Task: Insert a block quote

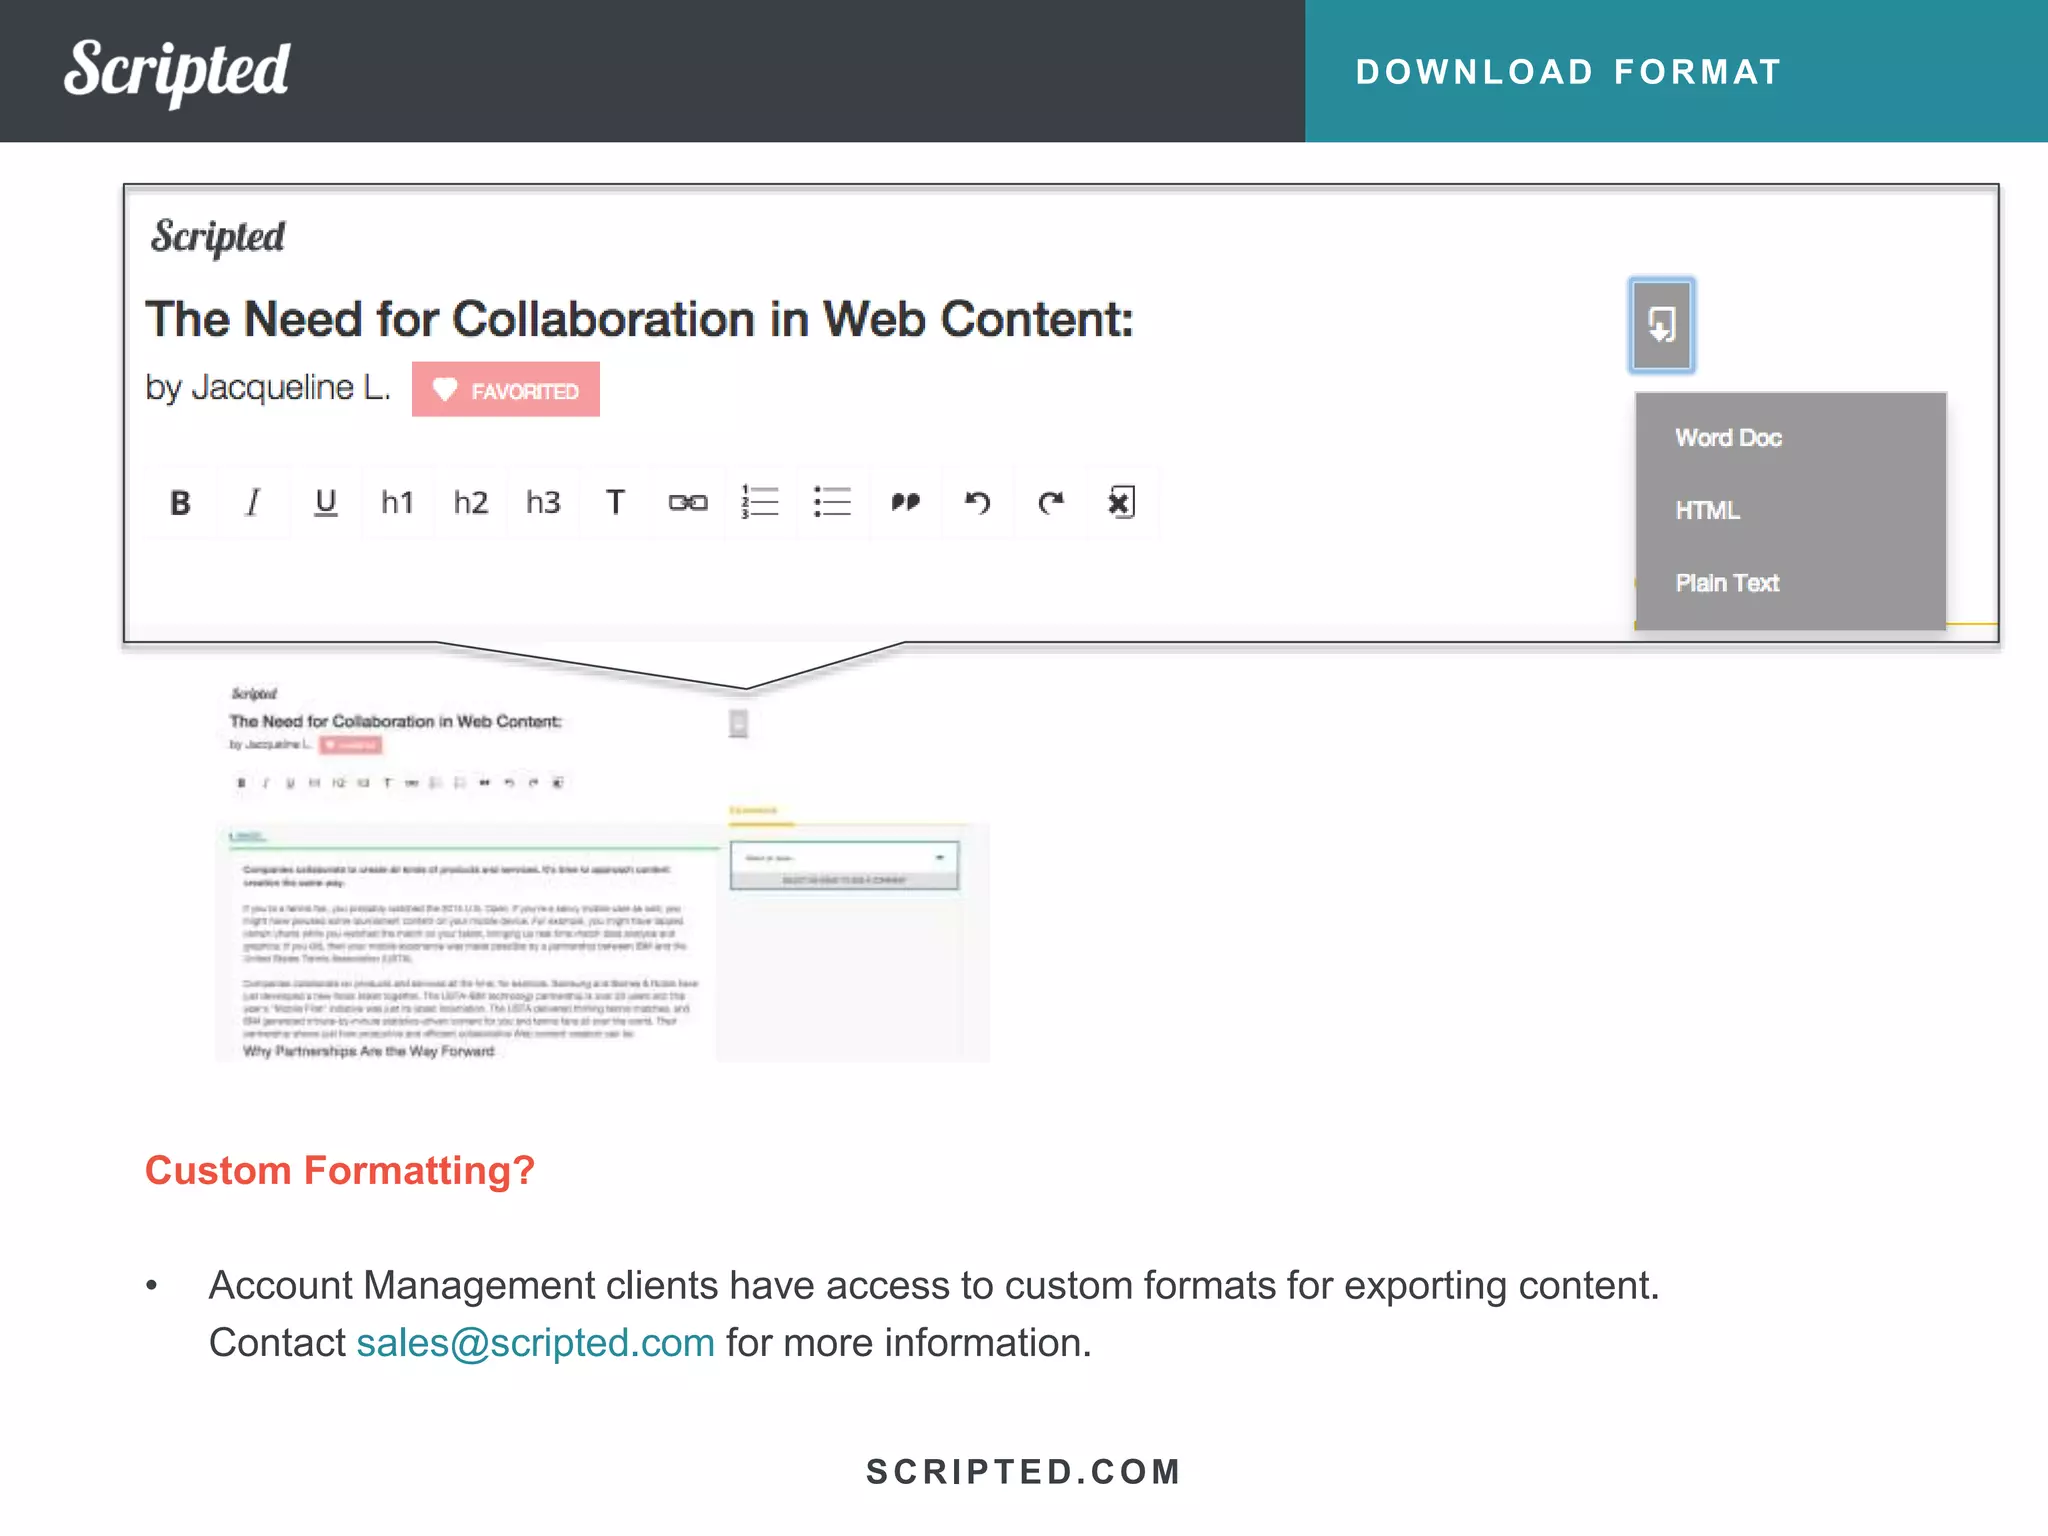Action: (x=905, y=502)
